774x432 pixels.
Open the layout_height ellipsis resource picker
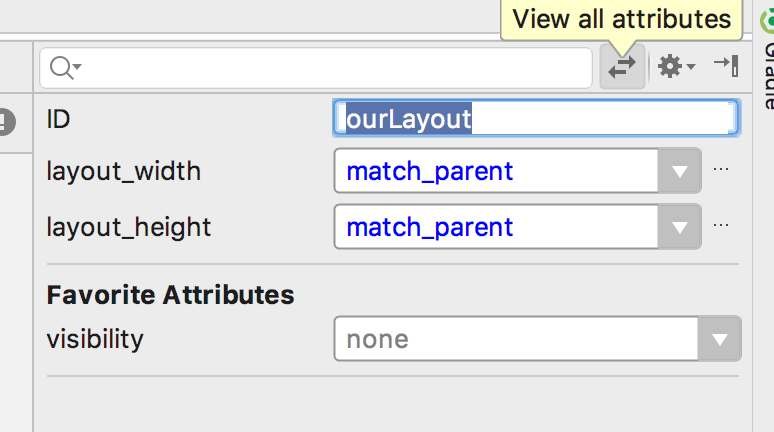point(721,225)
